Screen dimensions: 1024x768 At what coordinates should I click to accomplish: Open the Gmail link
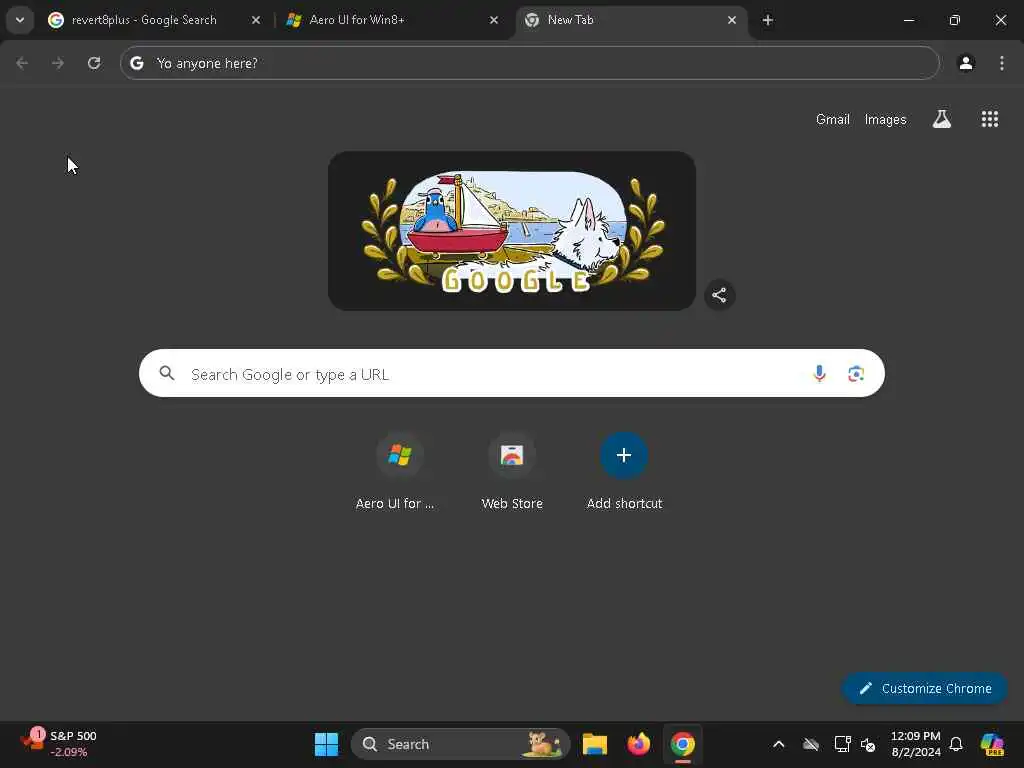[833, 120]
